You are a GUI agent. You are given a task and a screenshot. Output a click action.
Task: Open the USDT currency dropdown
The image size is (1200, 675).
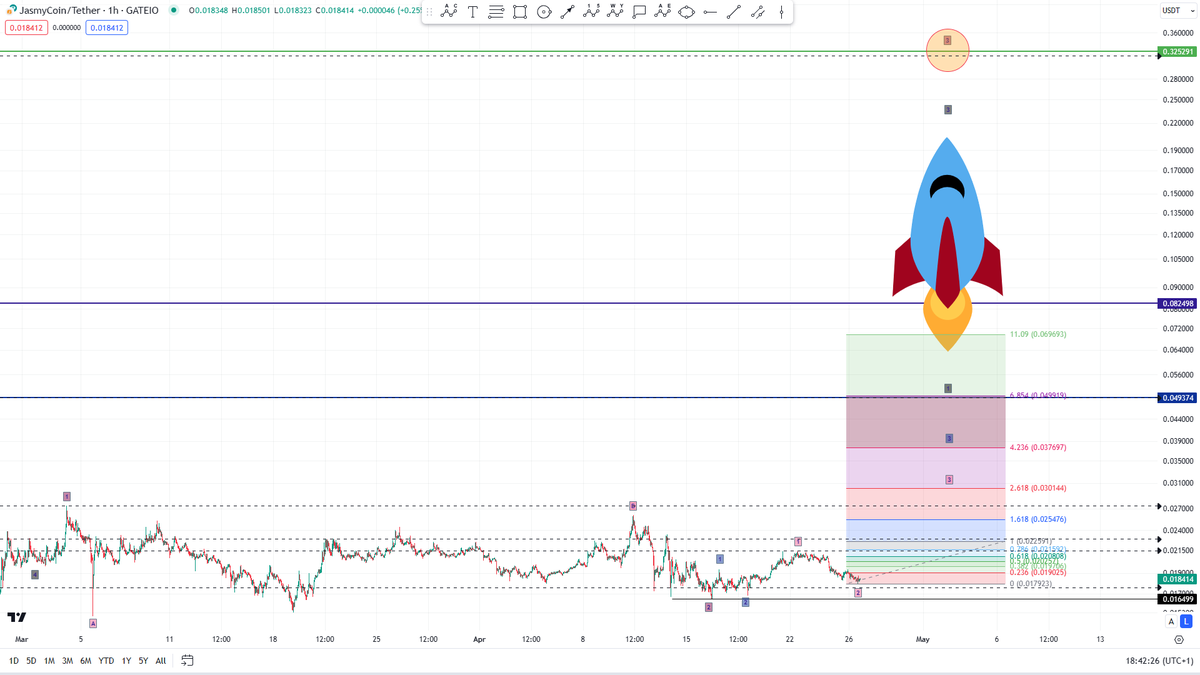[x=1176, y=10]
